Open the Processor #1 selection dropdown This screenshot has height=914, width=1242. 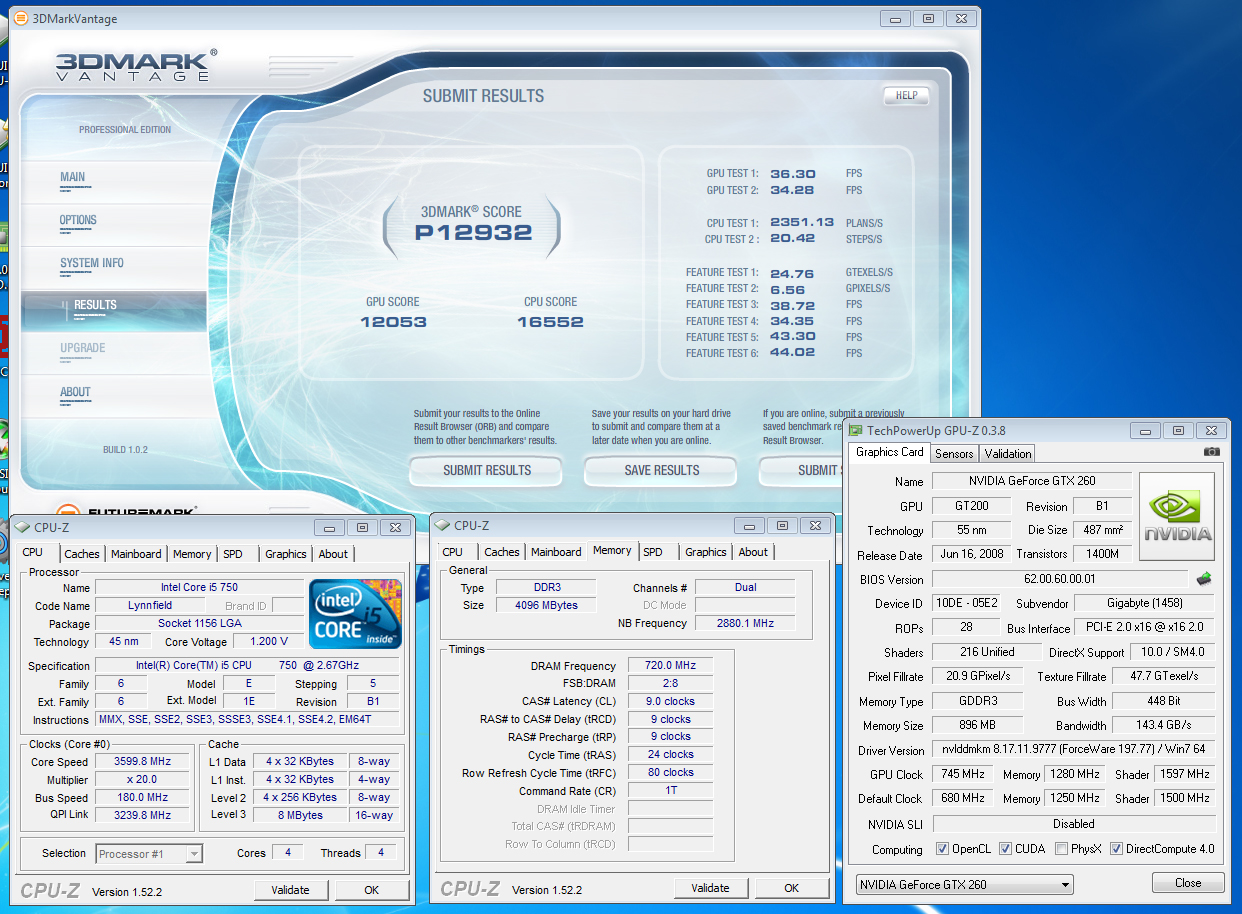click(149, 853)
